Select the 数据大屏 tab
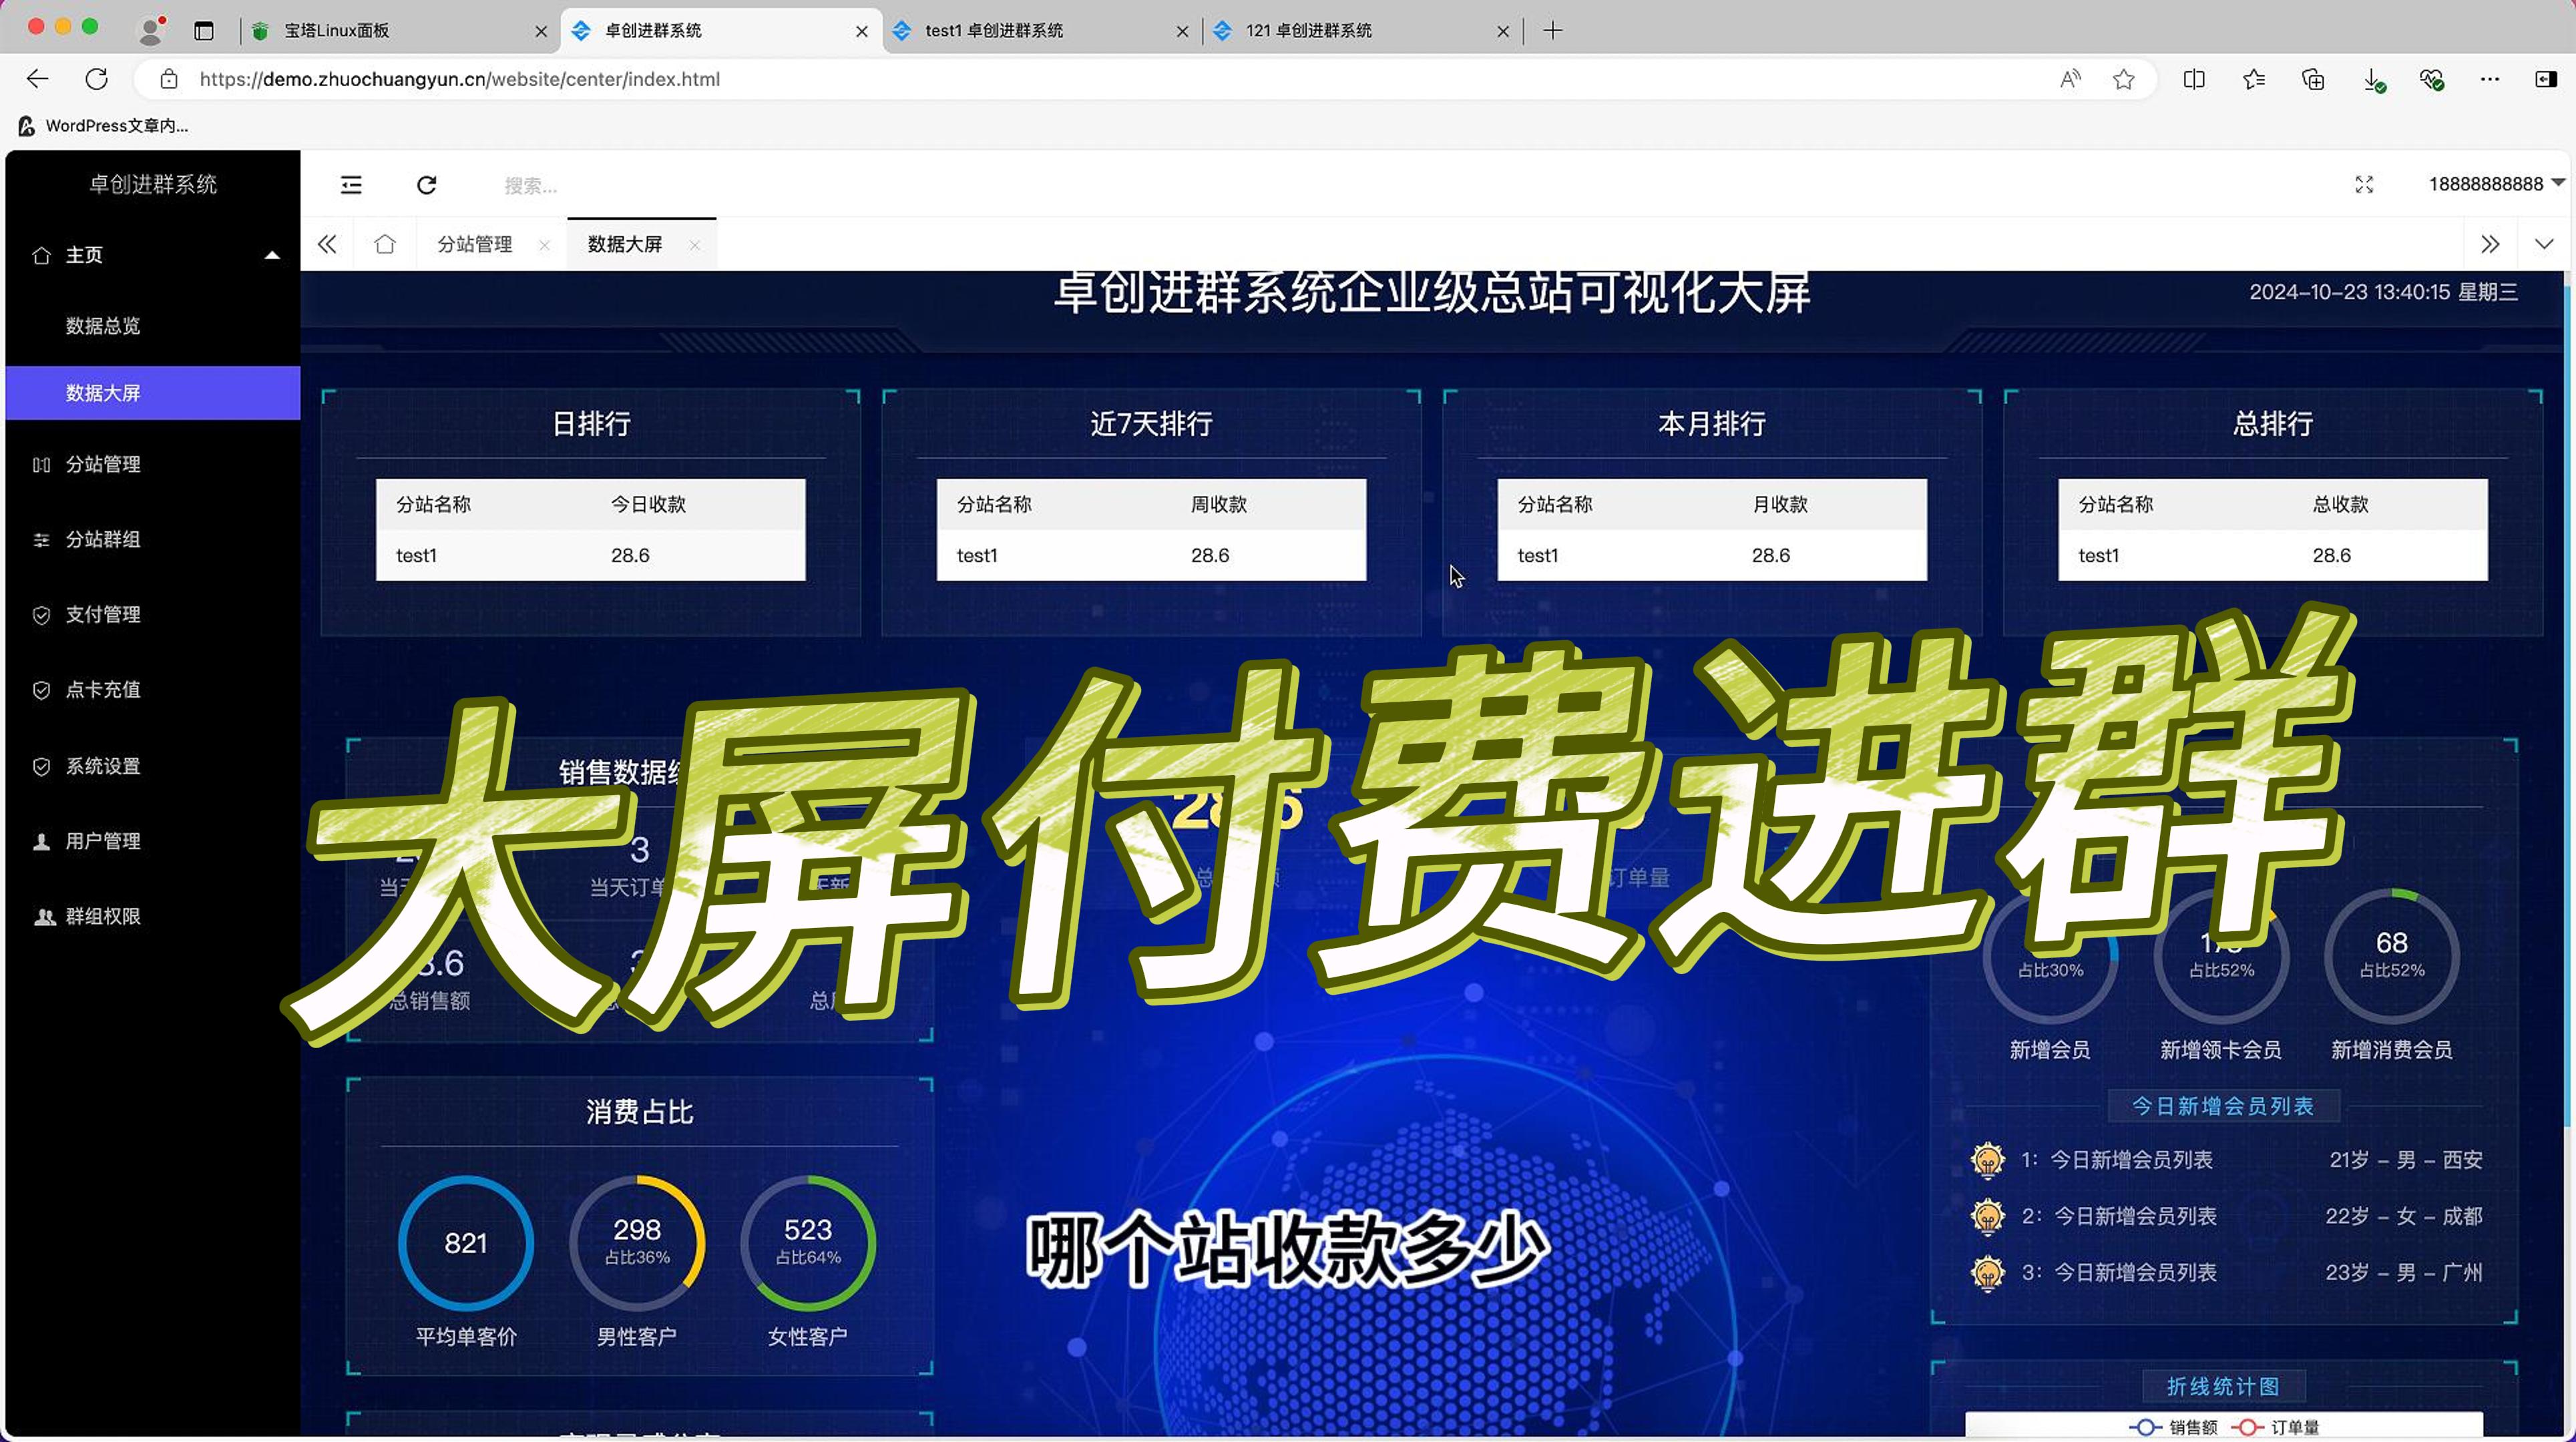Screen dimensions: 2576x1442 [x=625, y=244]
